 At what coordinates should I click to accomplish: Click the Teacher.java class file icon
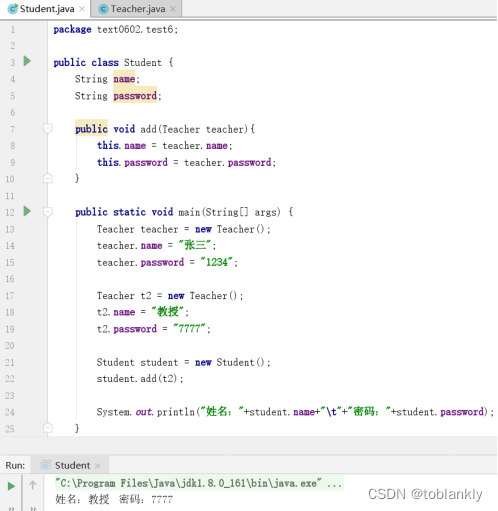(103, 9)
